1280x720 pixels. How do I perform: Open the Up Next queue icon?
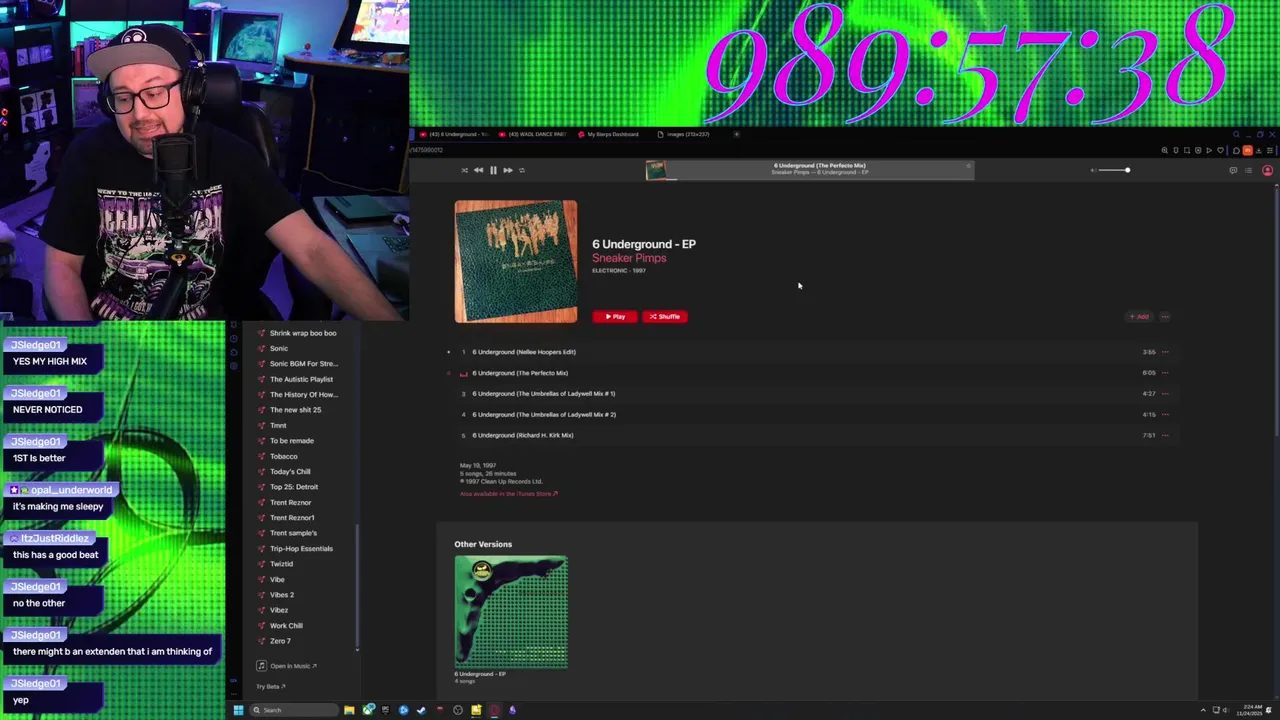(x=1248, y=170)
